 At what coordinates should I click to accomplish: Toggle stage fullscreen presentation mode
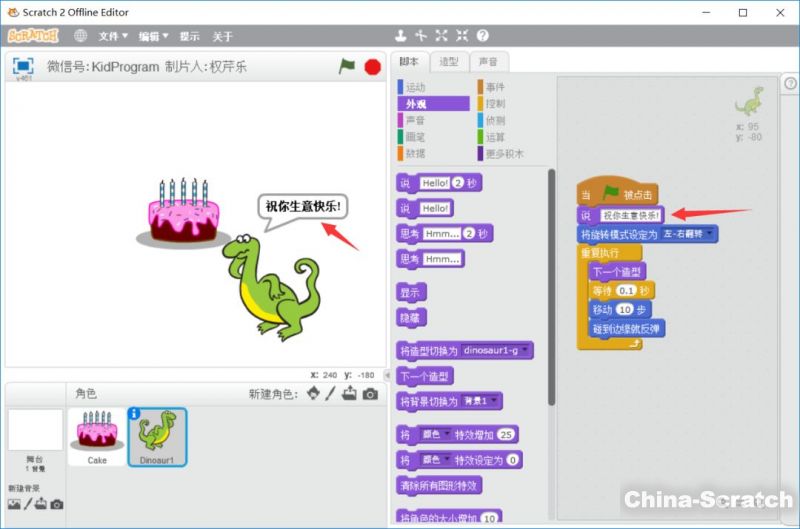pos(22,66)
